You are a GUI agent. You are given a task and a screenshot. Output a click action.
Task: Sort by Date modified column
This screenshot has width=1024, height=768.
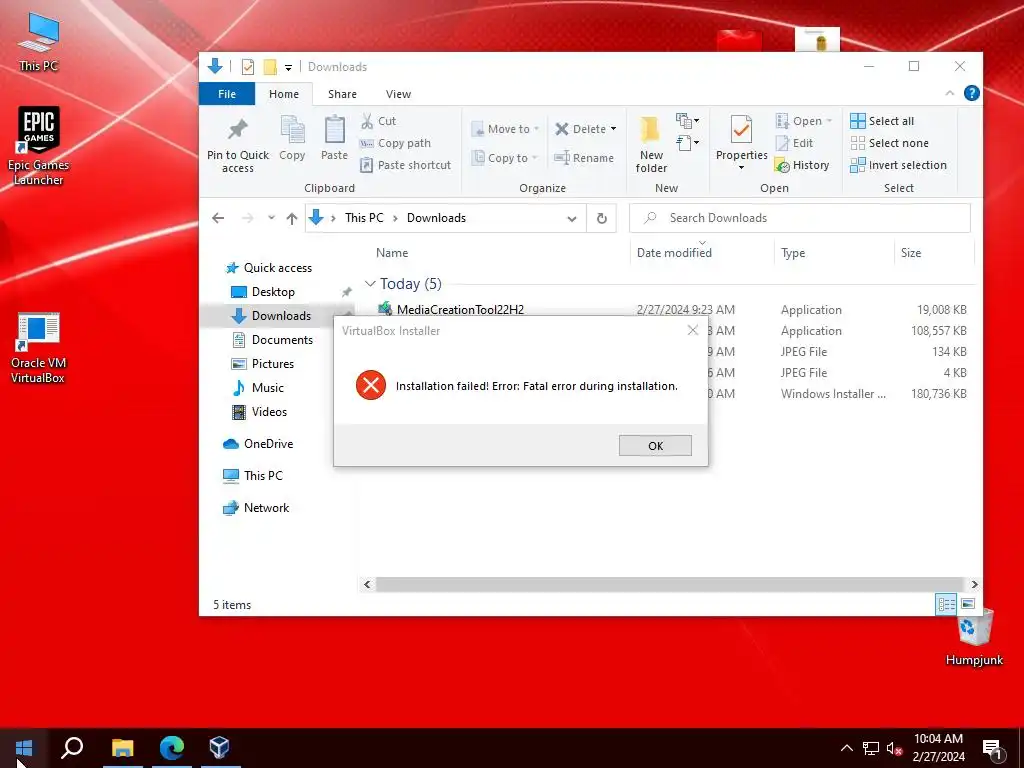point(674,253)
